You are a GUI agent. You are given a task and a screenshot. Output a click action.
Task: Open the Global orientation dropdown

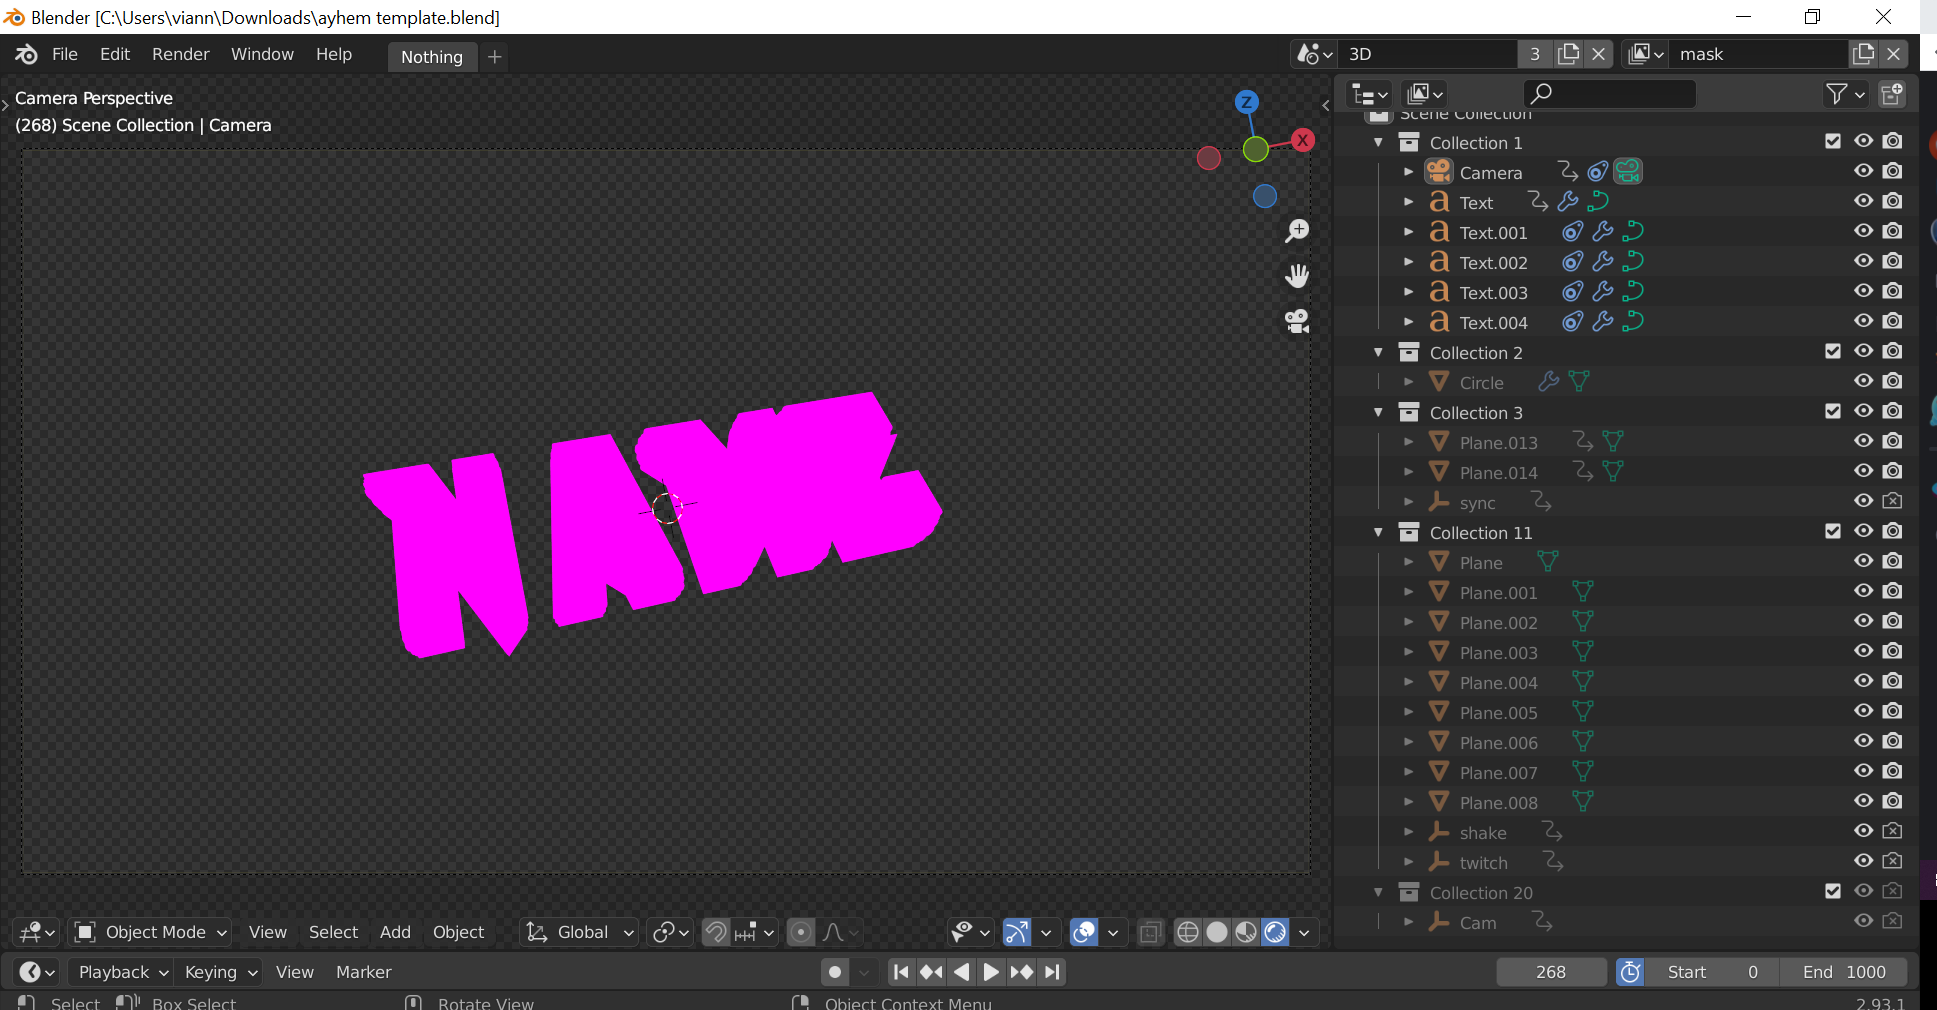(x=580, y=932)
